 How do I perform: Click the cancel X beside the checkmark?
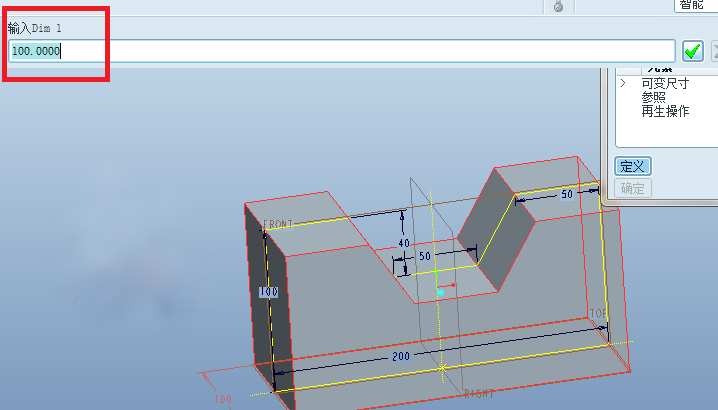pos(714,51)
